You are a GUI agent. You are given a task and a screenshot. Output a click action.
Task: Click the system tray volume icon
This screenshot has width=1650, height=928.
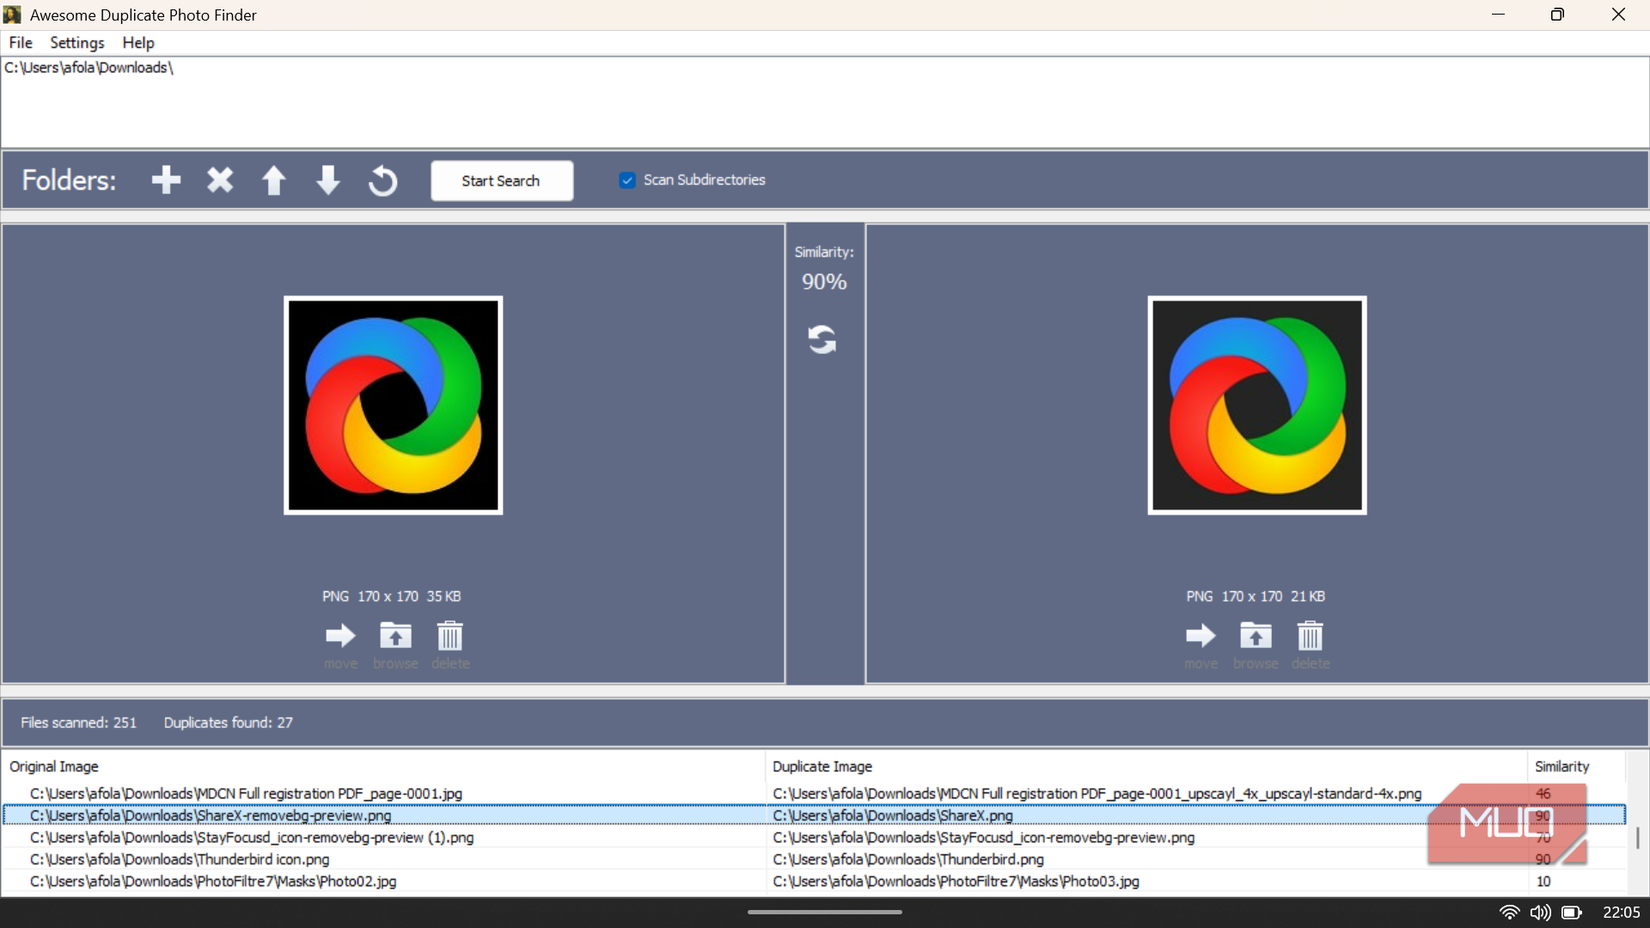[1540, 912]
